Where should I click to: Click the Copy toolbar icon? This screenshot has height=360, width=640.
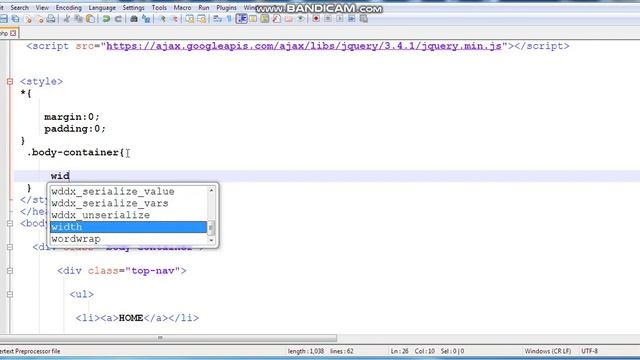tap(78, 19)
